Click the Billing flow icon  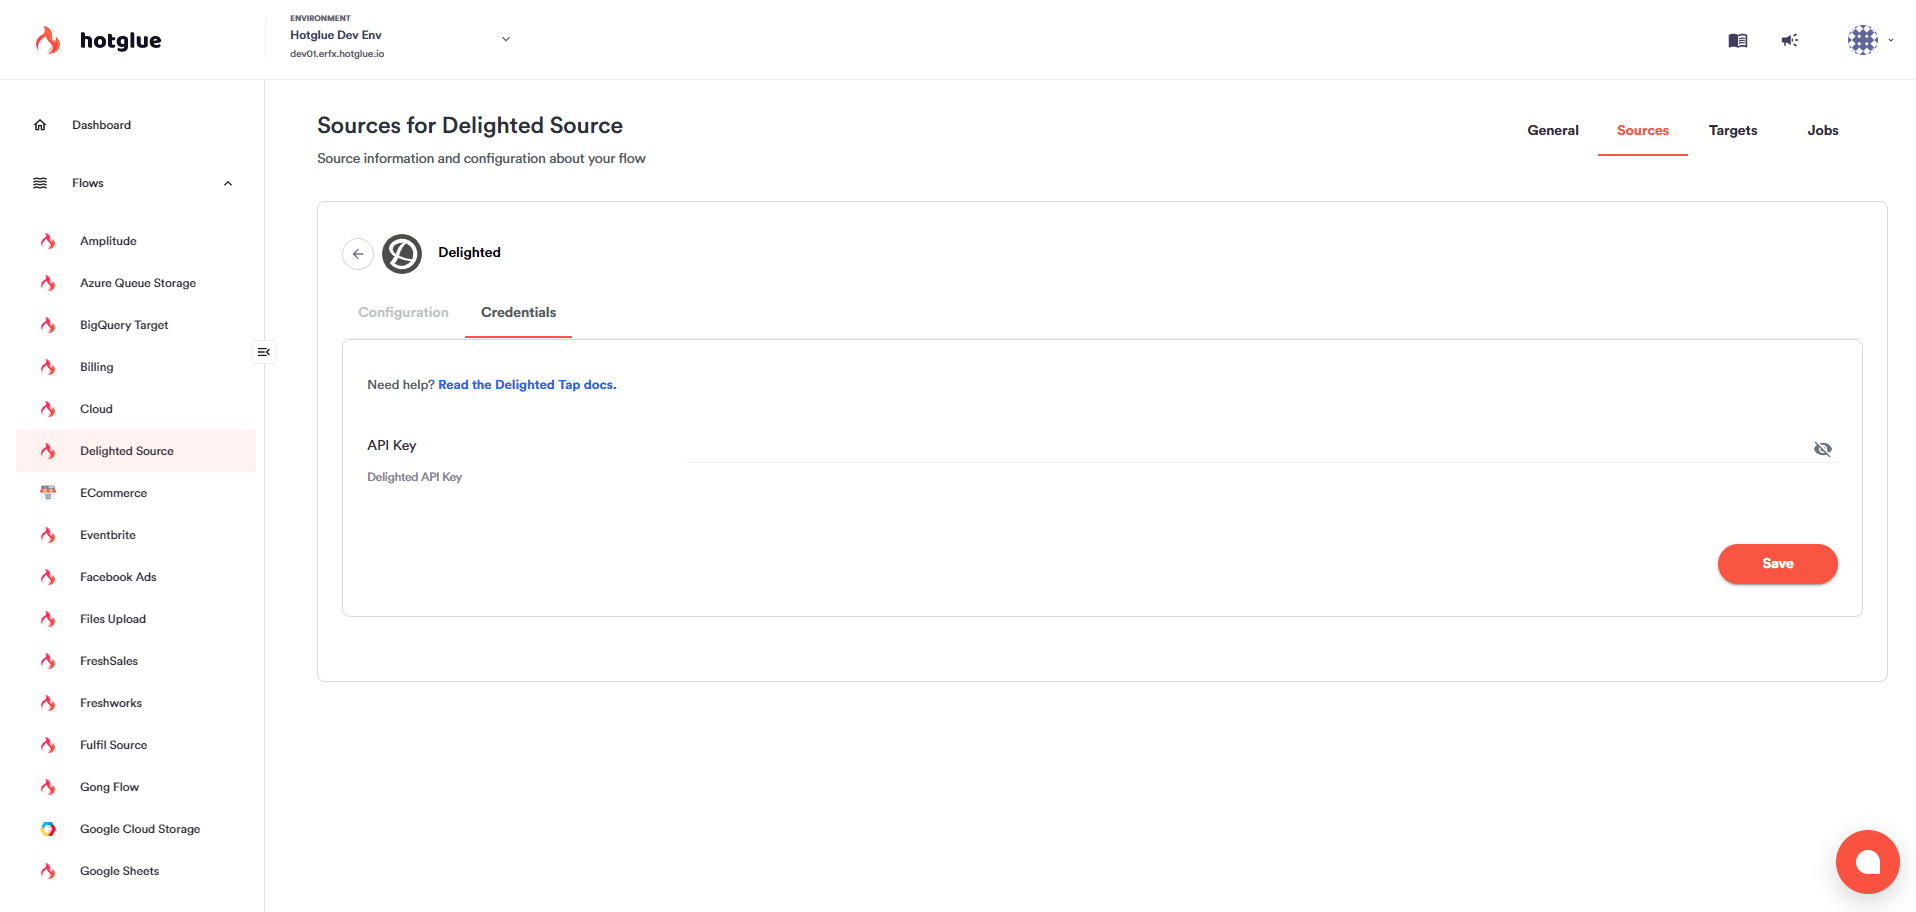pyautogui.click(x=48, y=367)
